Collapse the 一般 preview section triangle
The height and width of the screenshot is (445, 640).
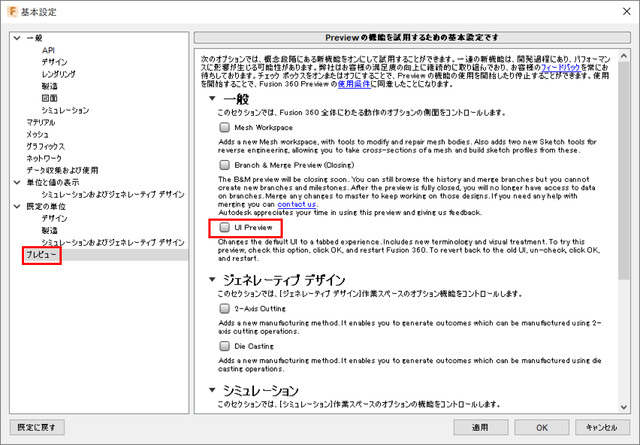pyautogui.click(x=212, y=98)
